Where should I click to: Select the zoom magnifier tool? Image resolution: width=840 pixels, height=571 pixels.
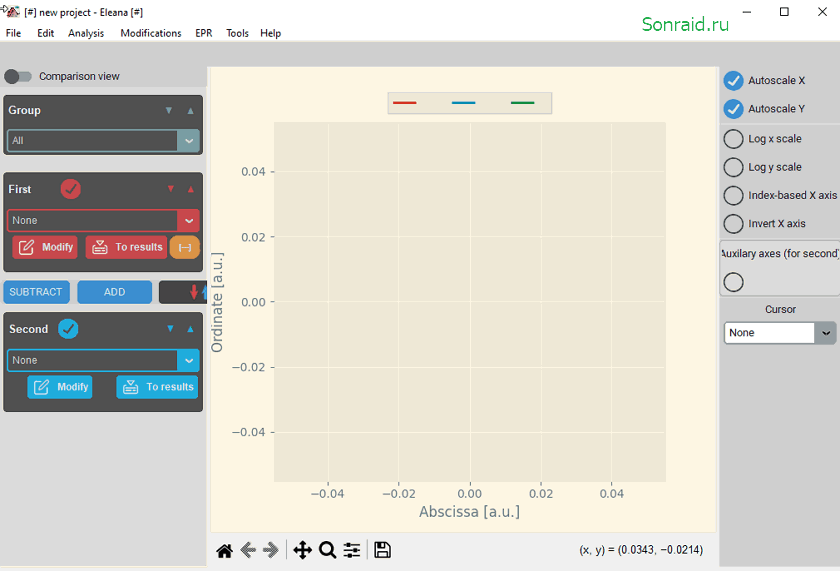327,550
